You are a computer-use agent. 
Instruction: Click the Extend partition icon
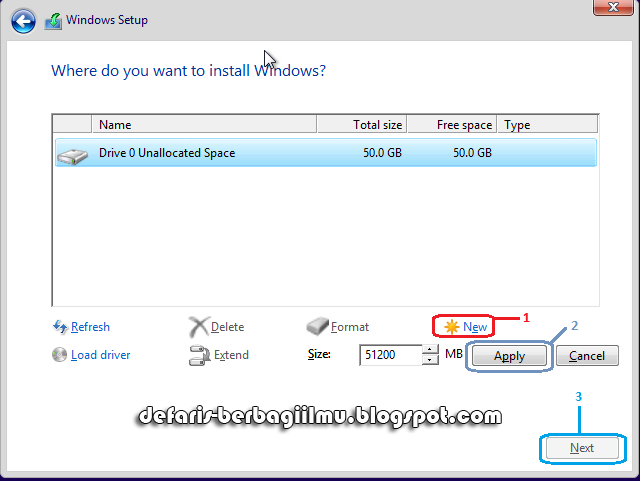[x=198, y=355]
